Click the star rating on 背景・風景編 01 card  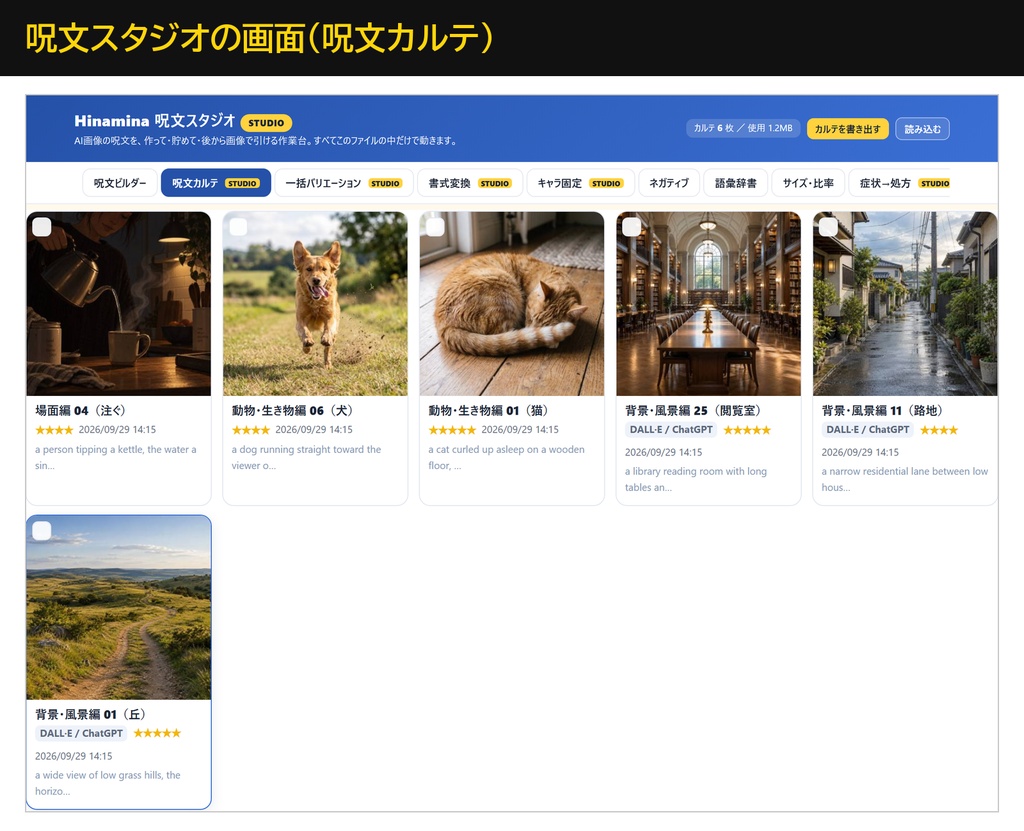157,733
